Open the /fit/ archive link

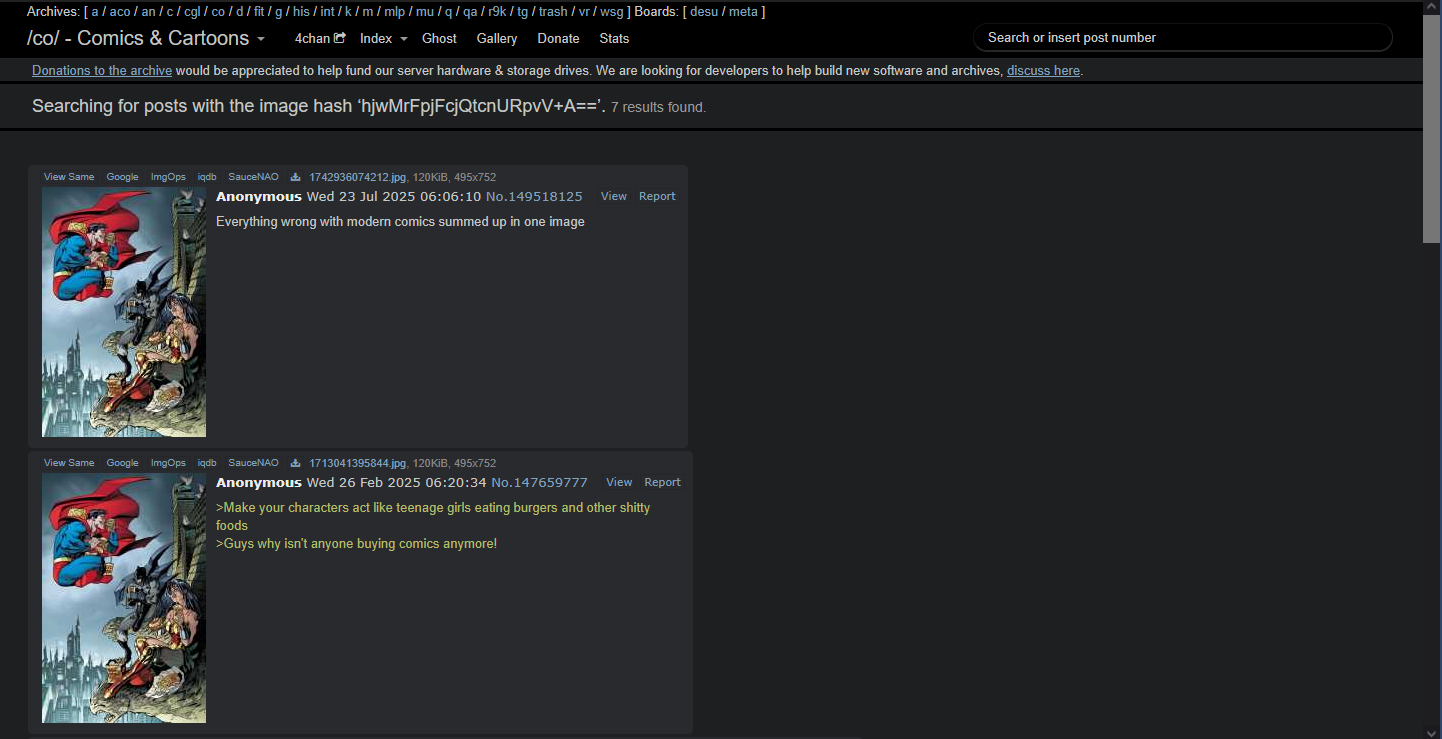pyautogui.click(x=259, y=12)
